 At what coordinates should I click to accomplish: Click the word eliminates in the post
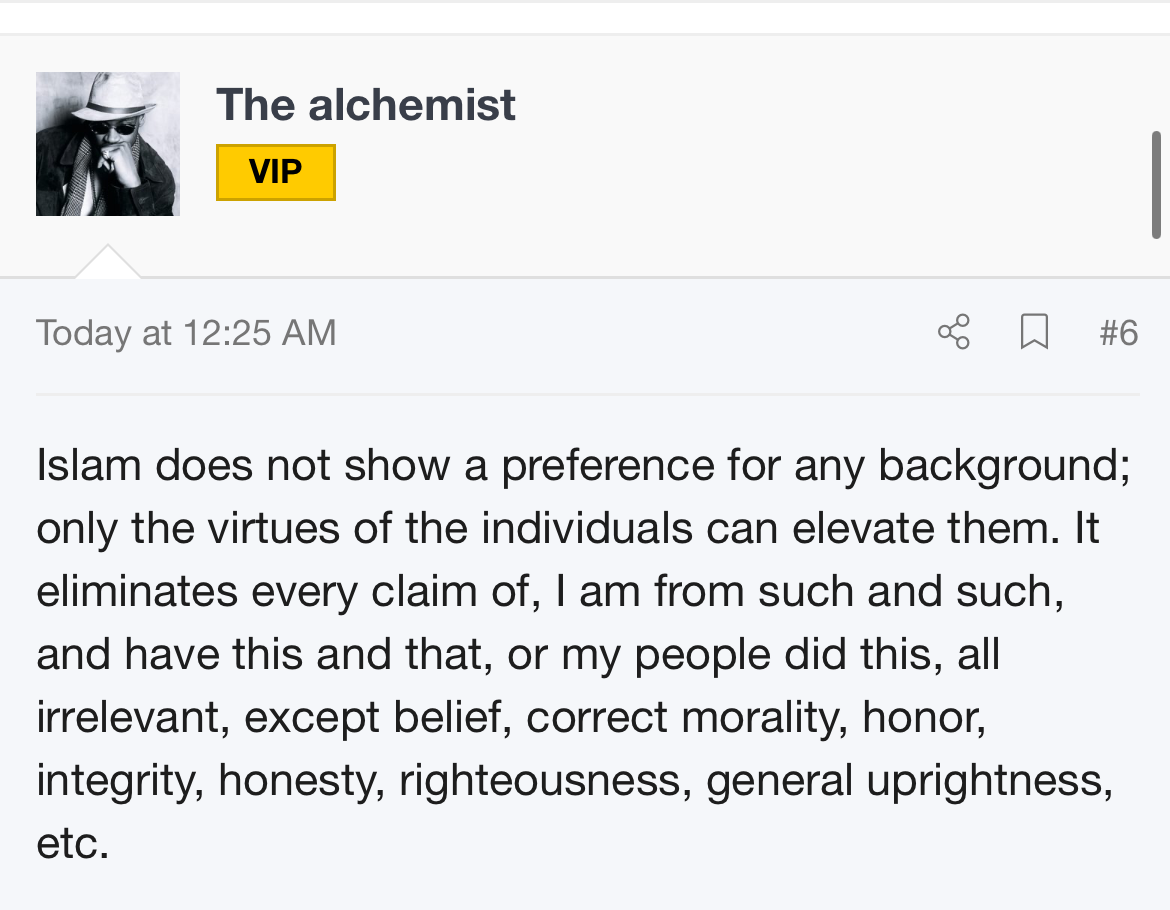[x=137, y=592]
